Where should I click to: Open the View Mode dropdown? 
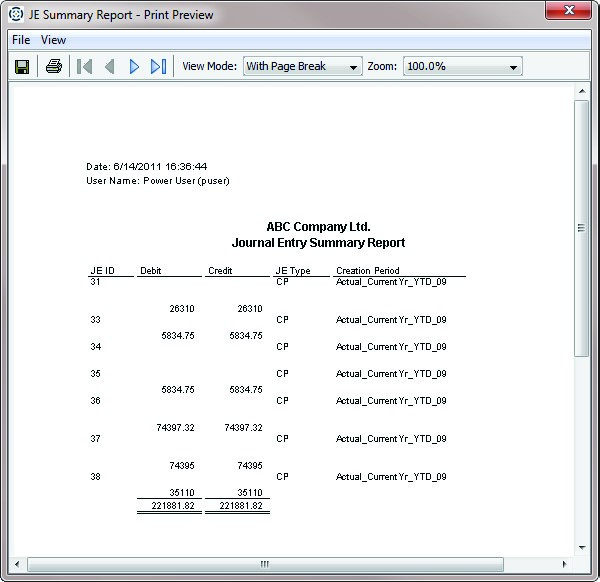tap(302, 66)
